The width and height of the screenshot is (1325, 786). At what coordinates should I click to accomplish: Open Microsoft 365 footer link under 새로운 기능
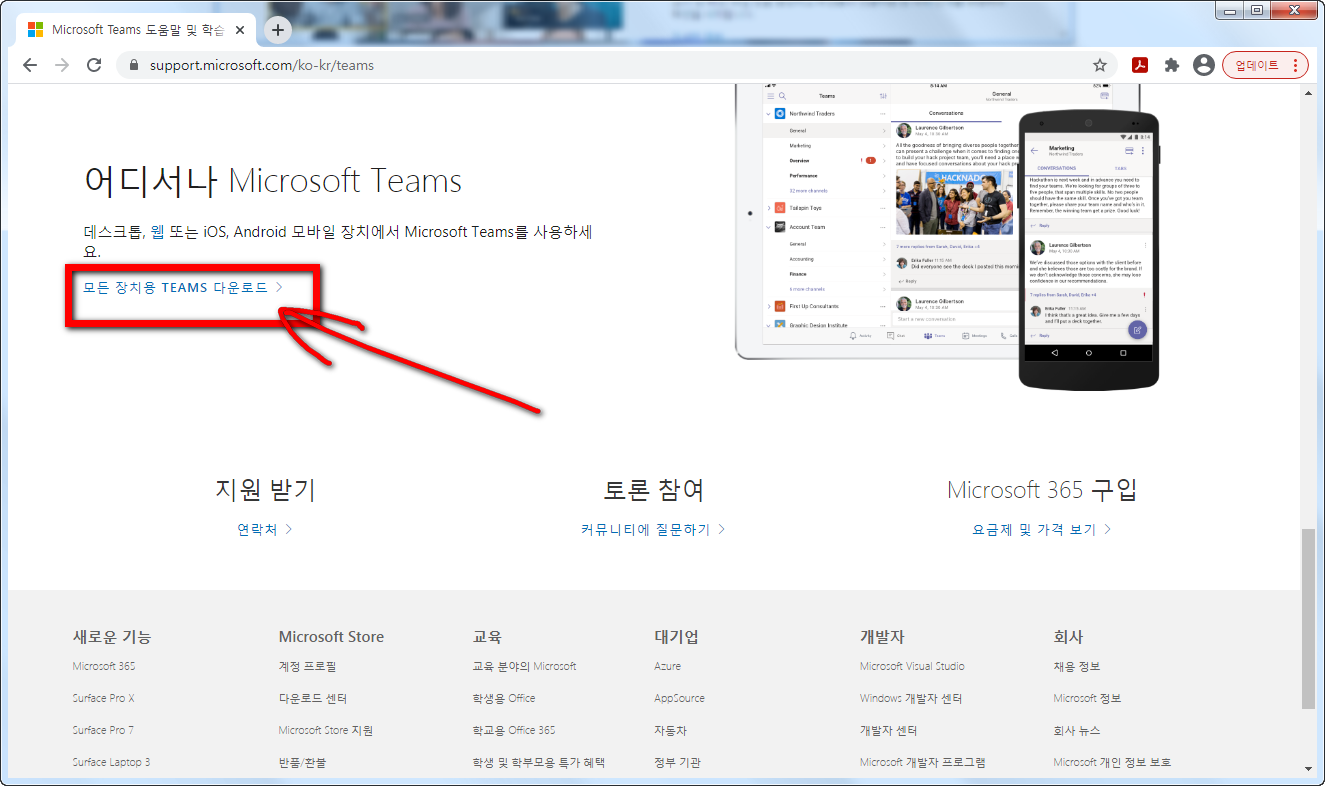pos(104,666)
